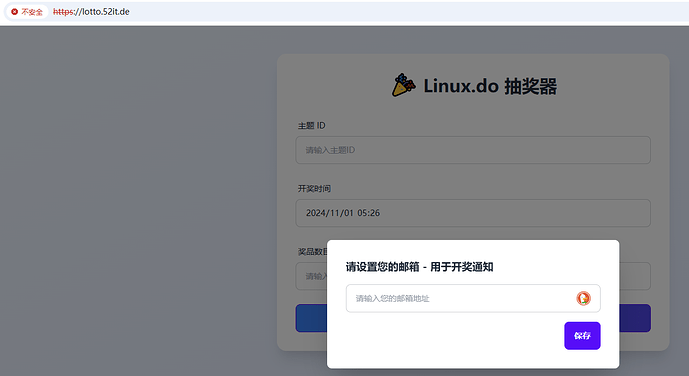Image resolution: width=689 pixels, height=376 pixels.
Task: Open the 不安全 site security badge
Action: click(x=27, y=12)
